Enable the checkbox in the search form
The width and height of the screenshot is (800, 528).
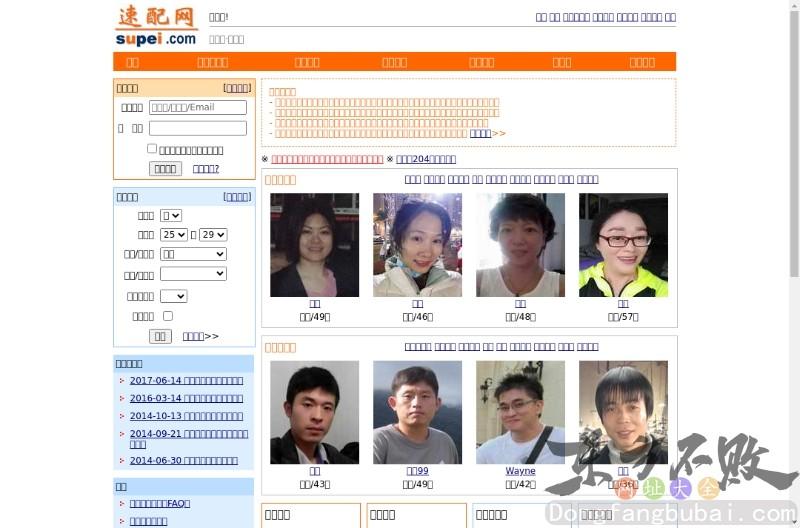click(x=167, y=316)
